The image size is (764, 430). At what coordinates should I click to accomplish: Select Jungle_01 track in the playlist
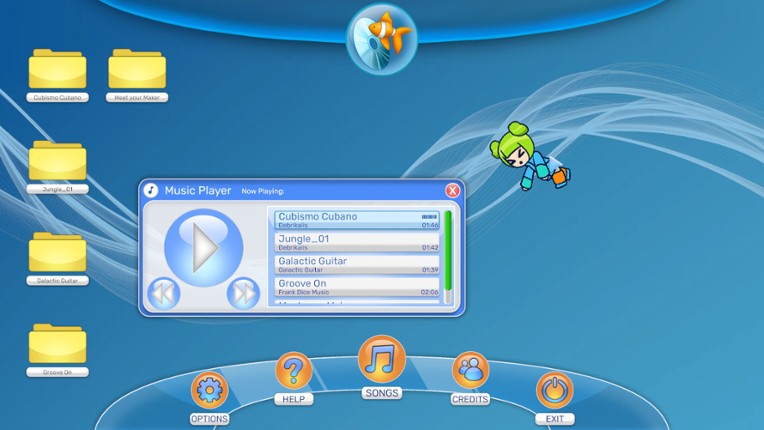click(357, 242)
